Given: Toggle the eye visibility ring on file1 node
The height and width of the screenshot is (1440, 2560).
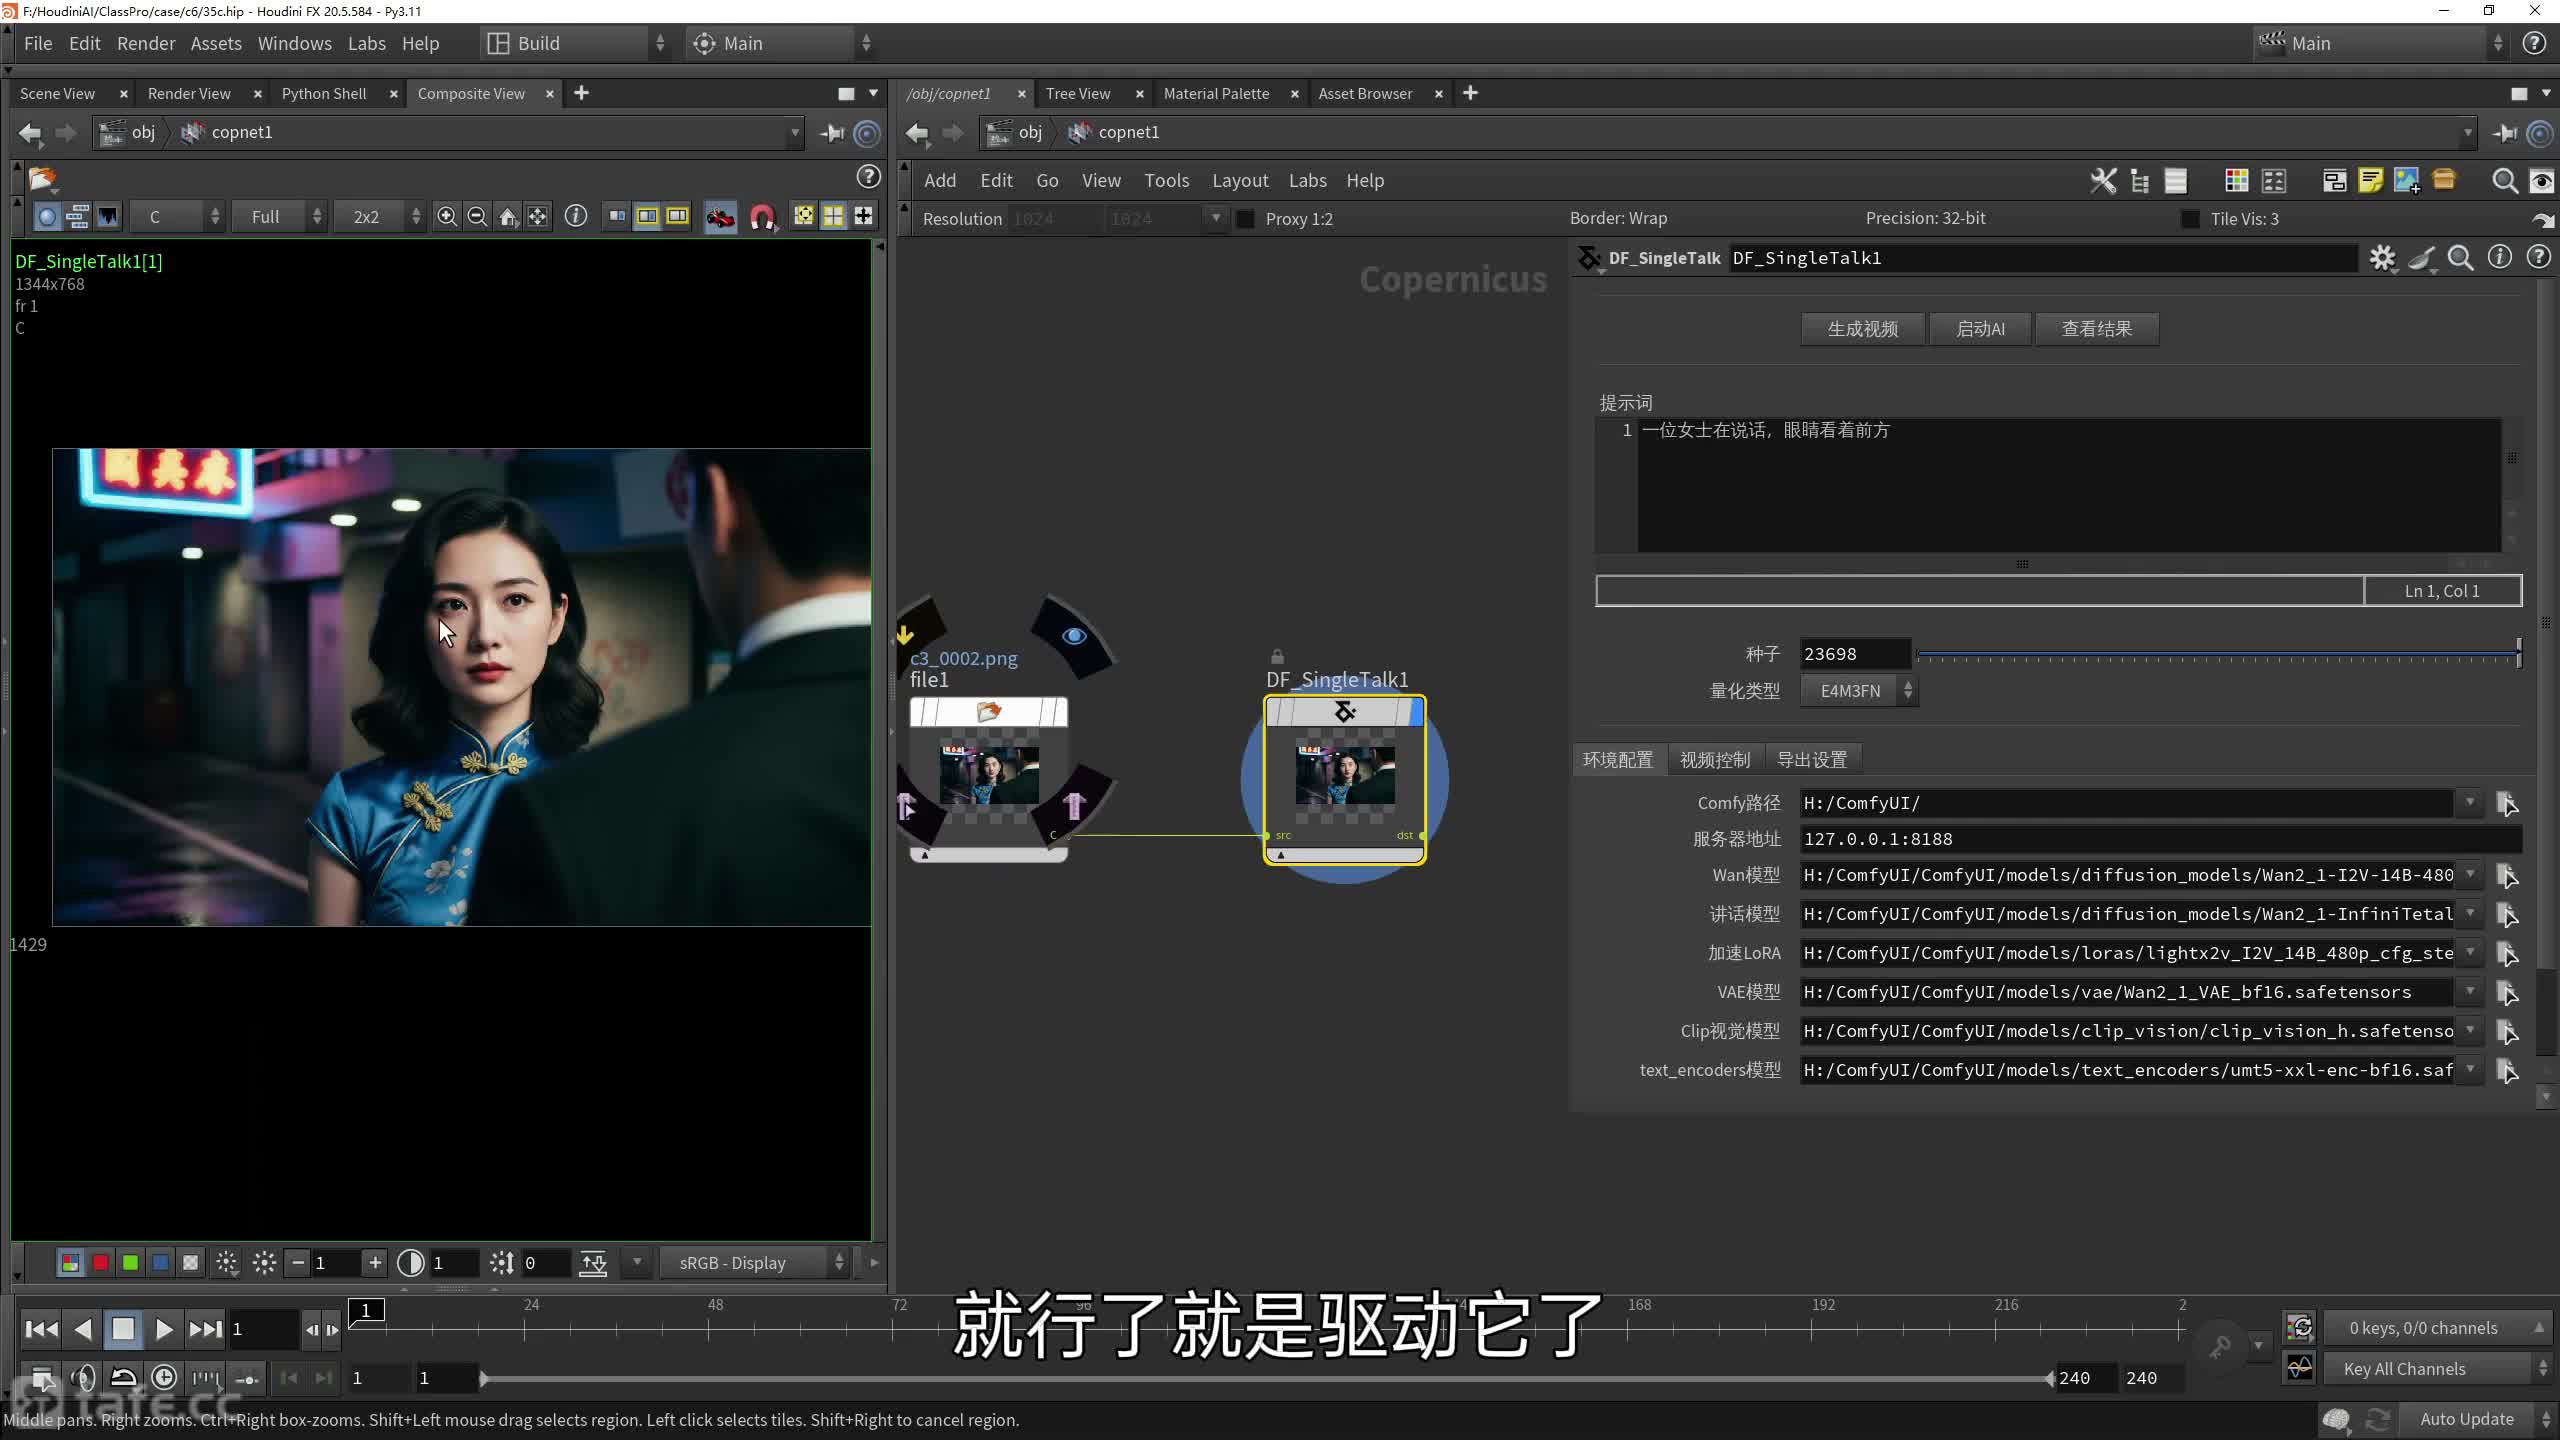Looking at the screenshot, I should pos(1074,636).
